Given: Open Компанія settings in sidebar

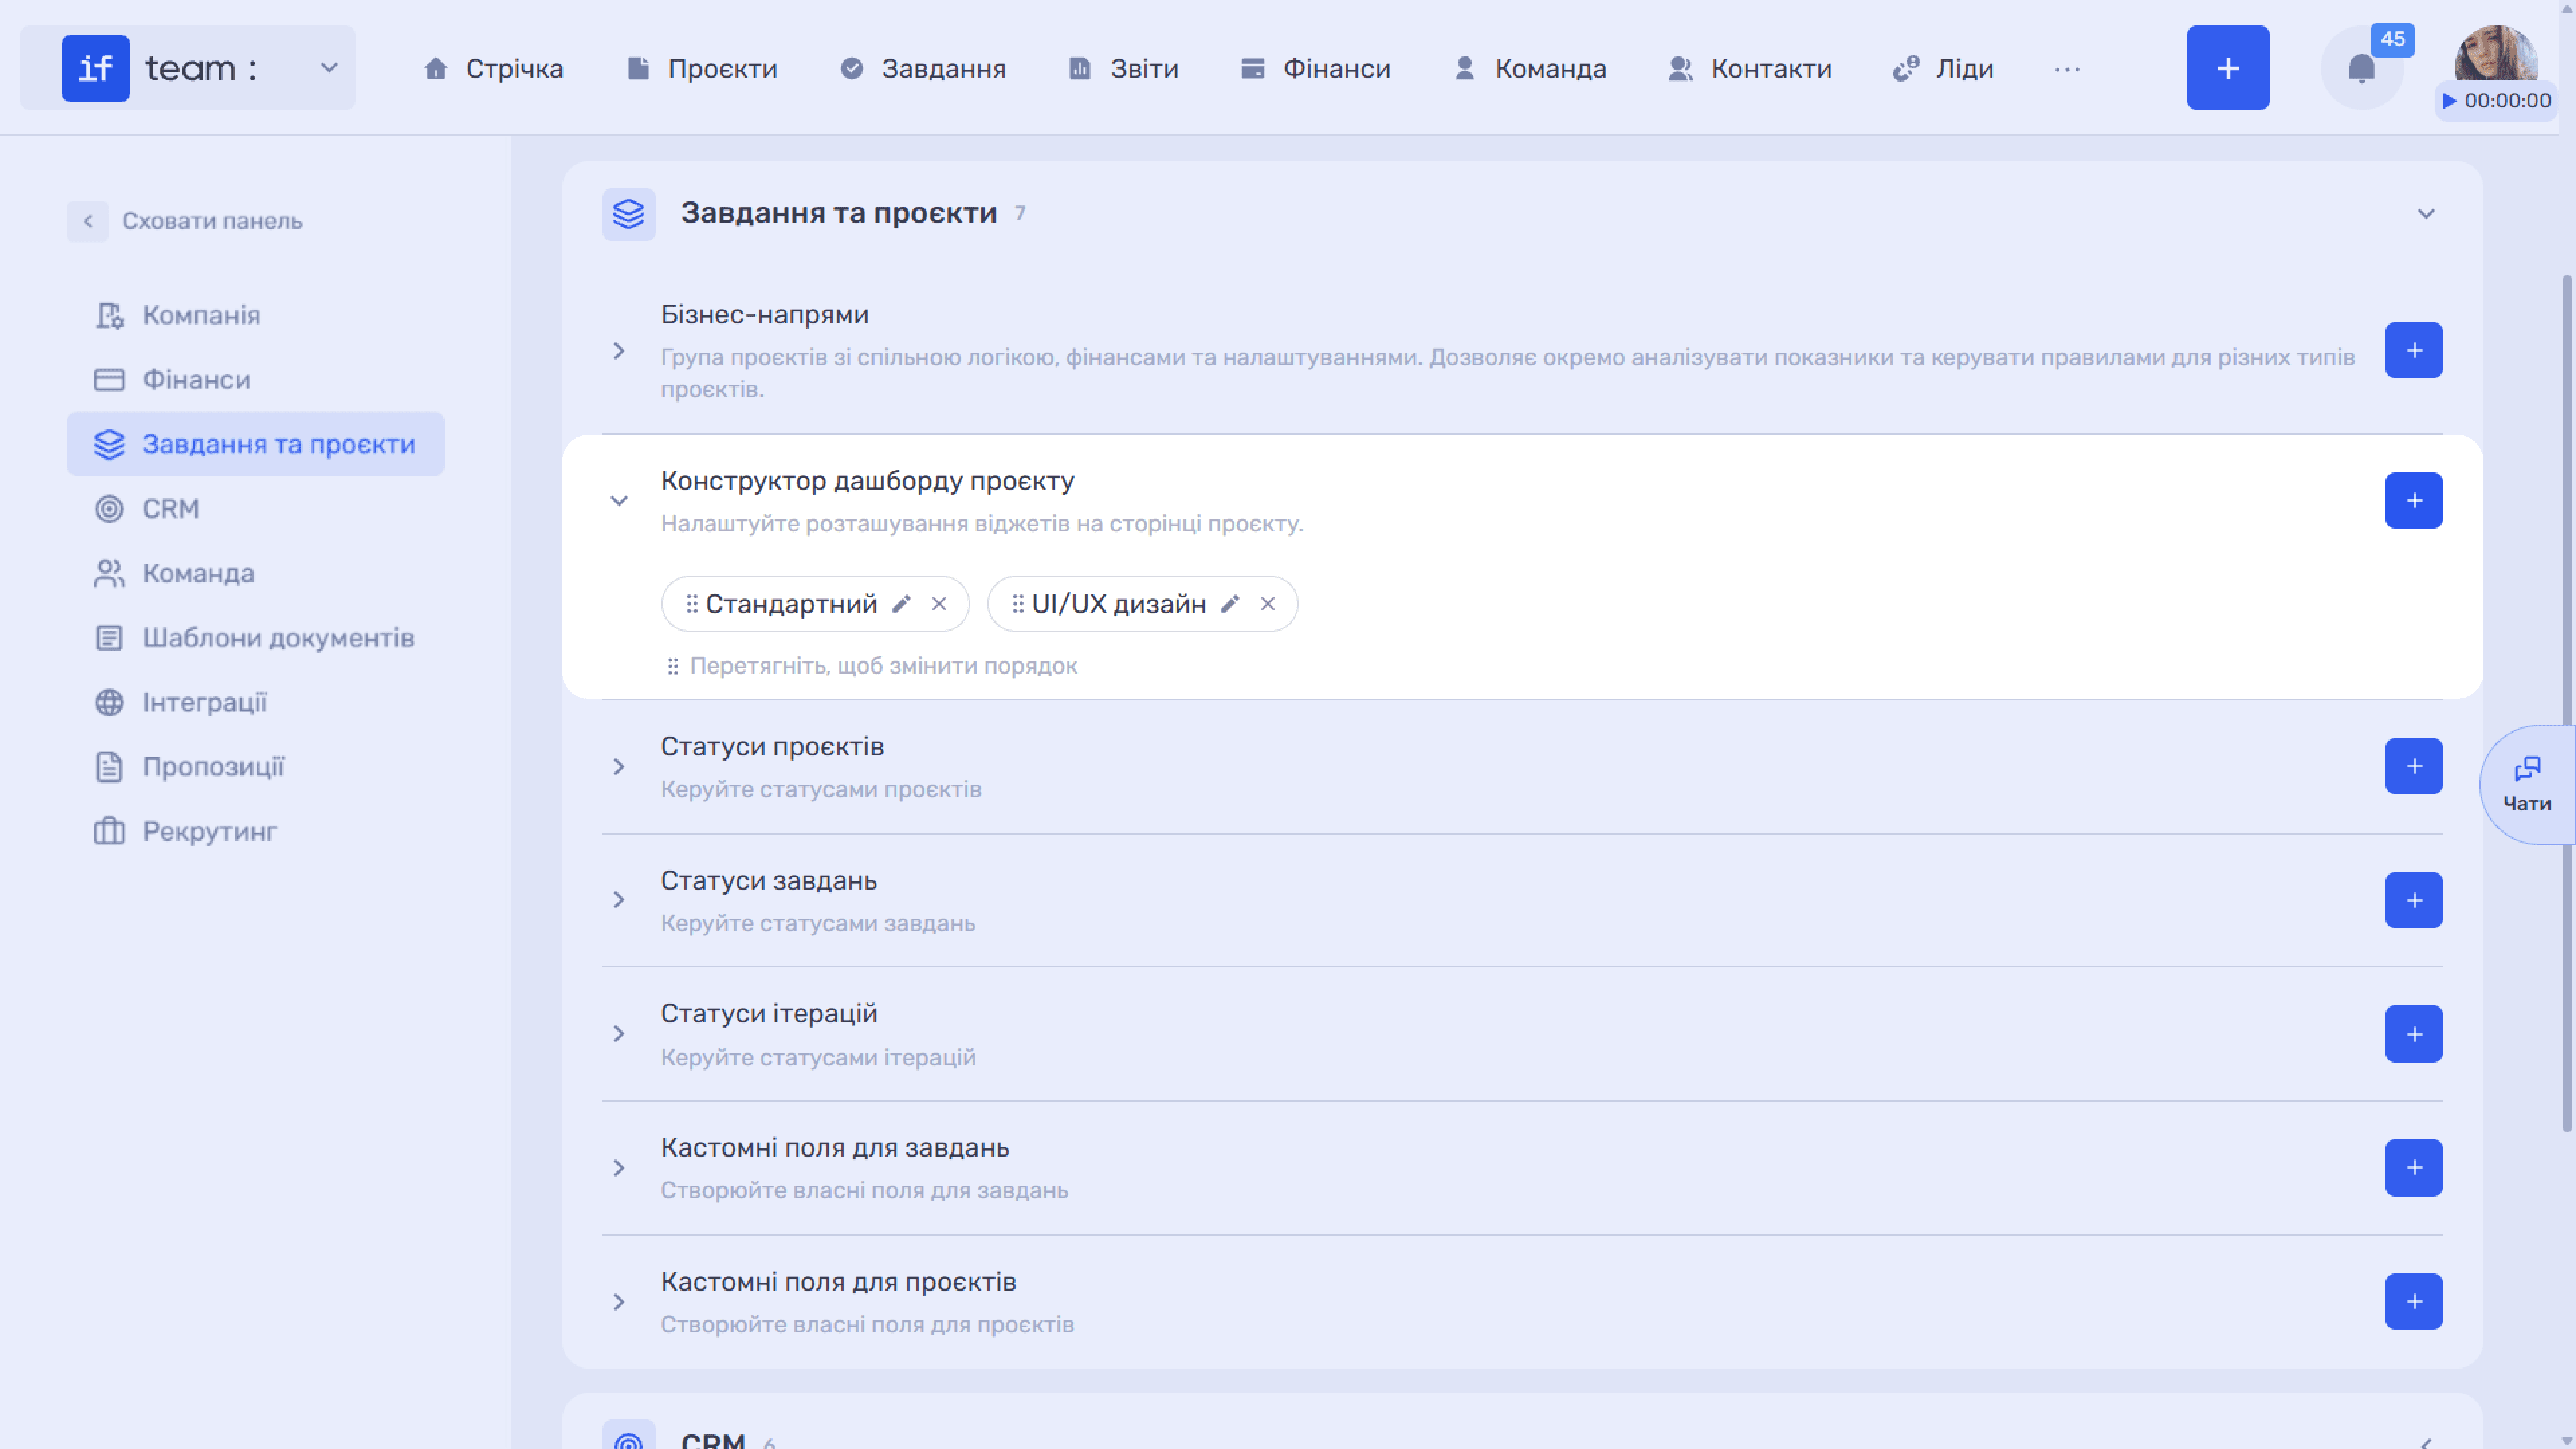Looking at the screenshot, I should coord(255,315).
